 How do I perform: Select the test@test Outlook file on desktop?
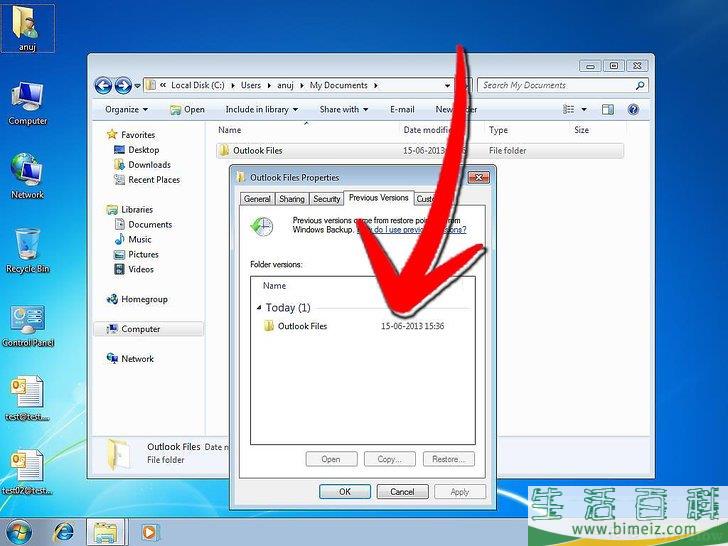pyautogui.click(x=27, y=398)
